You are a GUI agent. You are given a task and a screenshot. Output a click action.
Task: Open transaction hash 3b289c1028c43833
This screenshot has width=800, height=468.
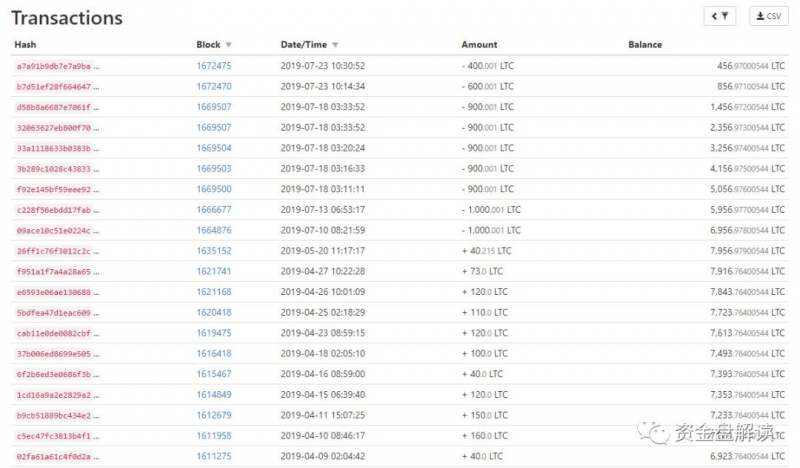click(54, 168)
